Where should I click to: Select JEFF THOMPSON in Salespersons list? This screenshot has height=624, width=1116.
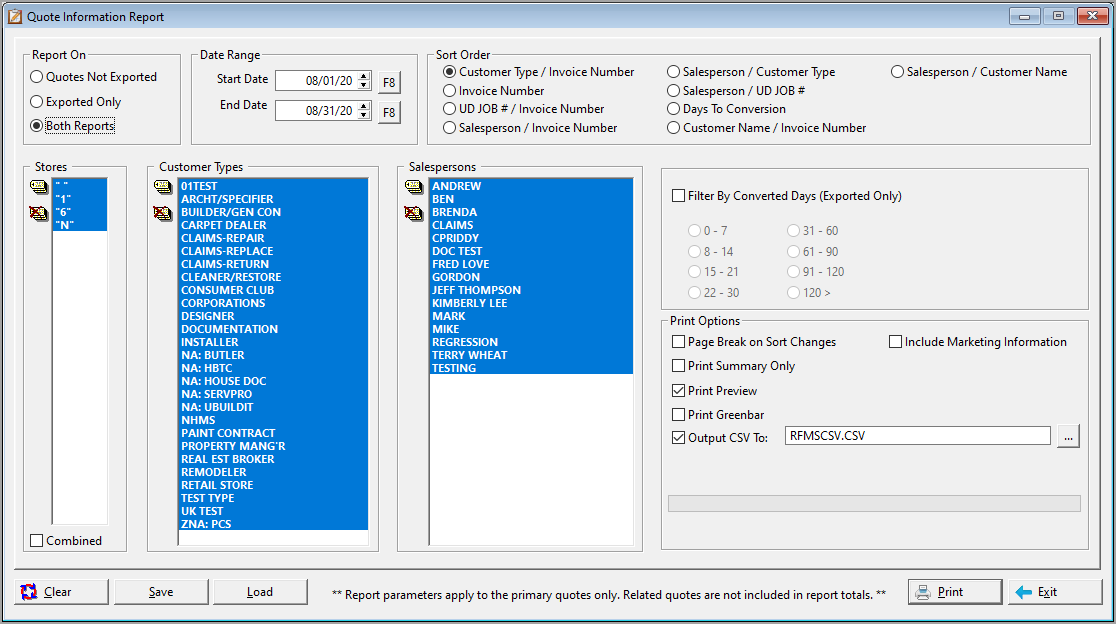tap(531, 290)
